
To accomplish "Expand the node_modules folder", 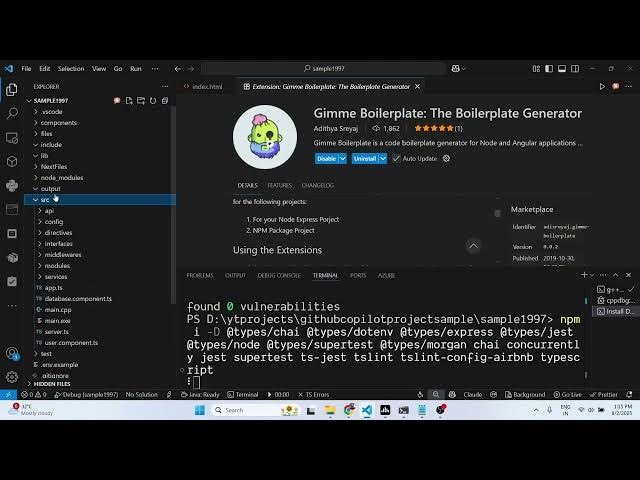I will pos(100,178).
